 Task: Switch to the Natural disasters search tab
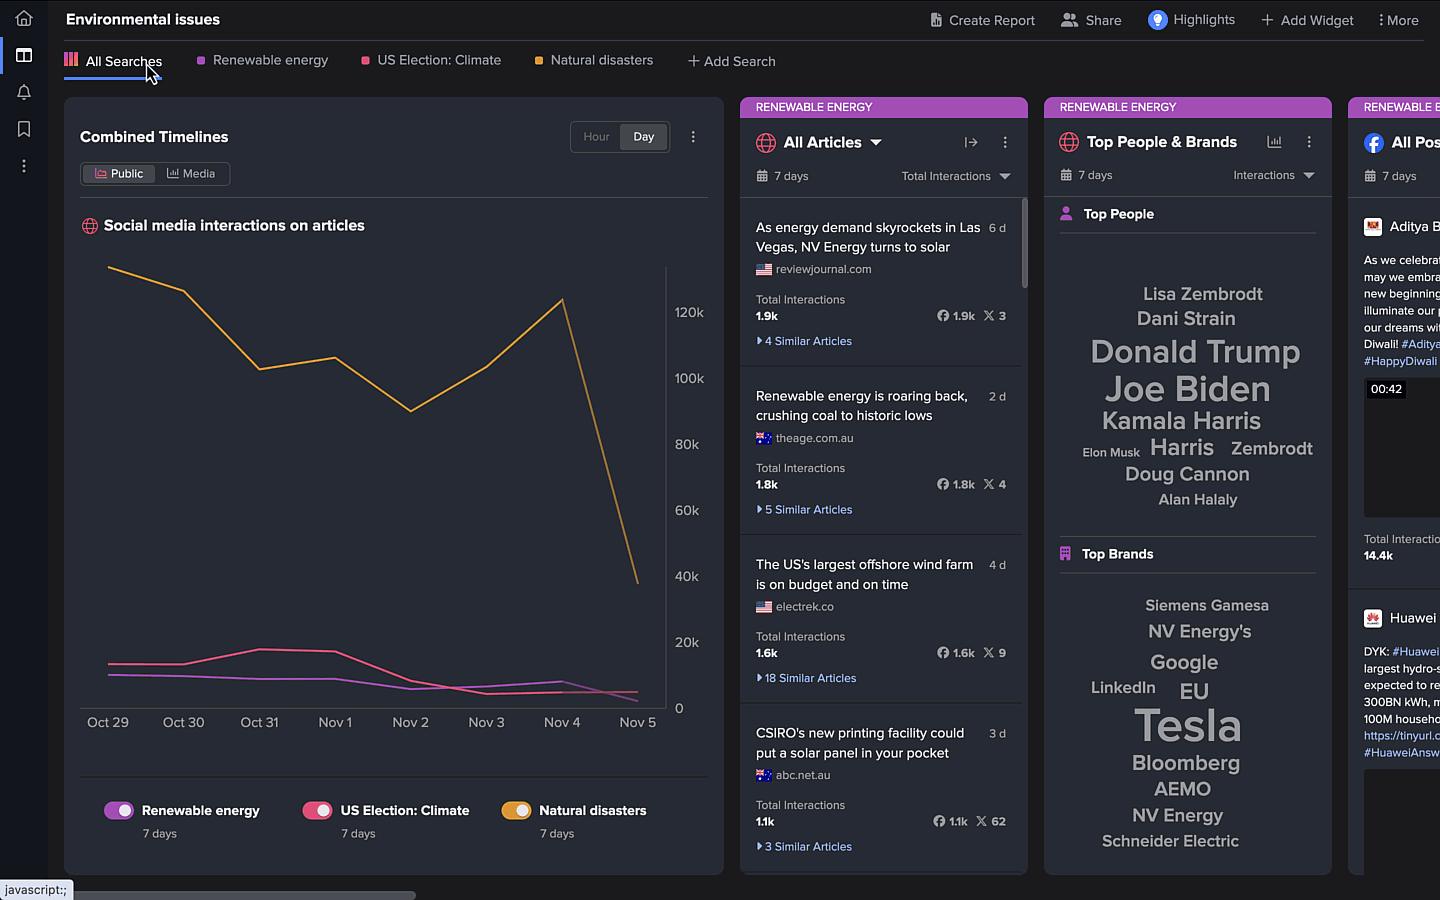[x=602, y=60]
